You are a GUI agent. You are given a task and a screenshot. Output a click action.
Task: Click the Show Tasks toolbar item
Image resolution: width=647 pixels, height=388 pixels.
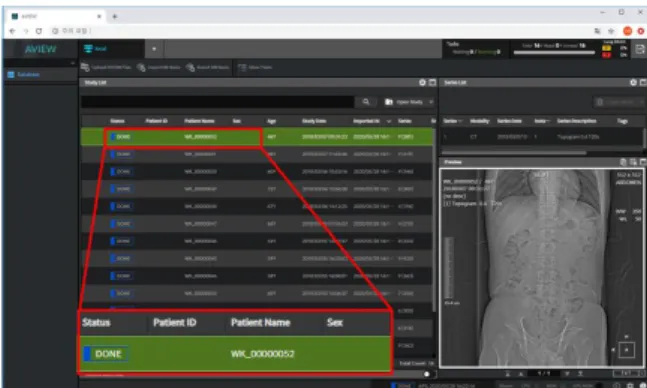pos(255,67)
